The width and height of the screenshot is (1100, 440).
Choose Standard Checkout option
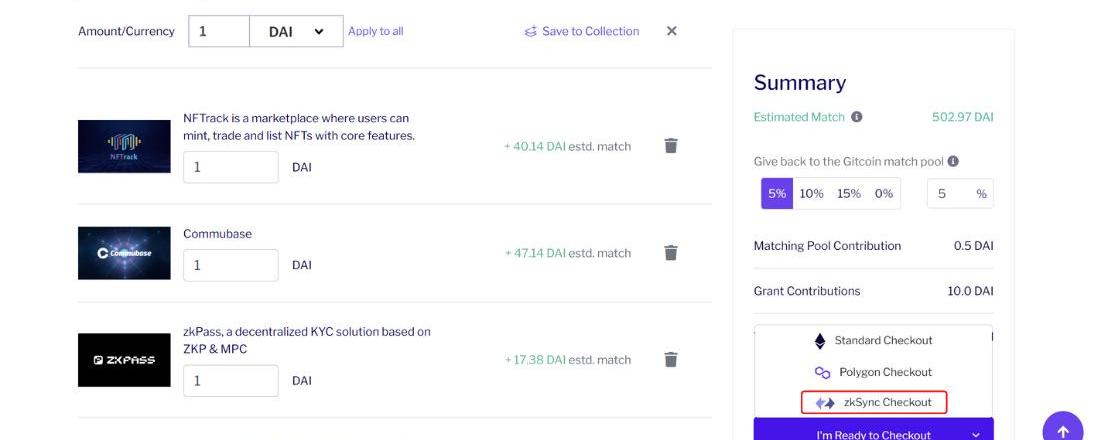tap(874, 341)
